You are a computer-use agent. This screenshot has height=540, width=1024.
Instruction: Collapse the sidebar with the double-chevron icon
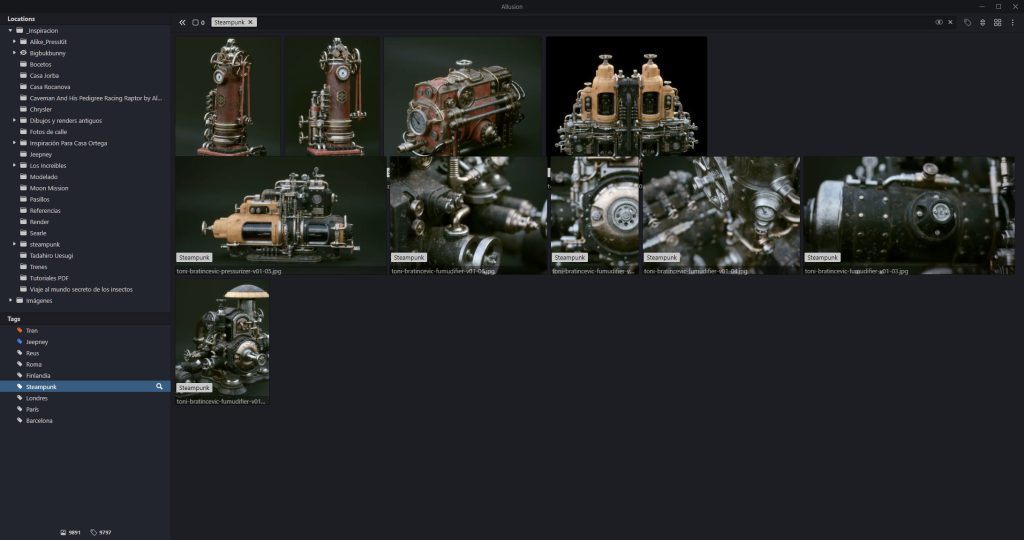click(x=182, y=22)
